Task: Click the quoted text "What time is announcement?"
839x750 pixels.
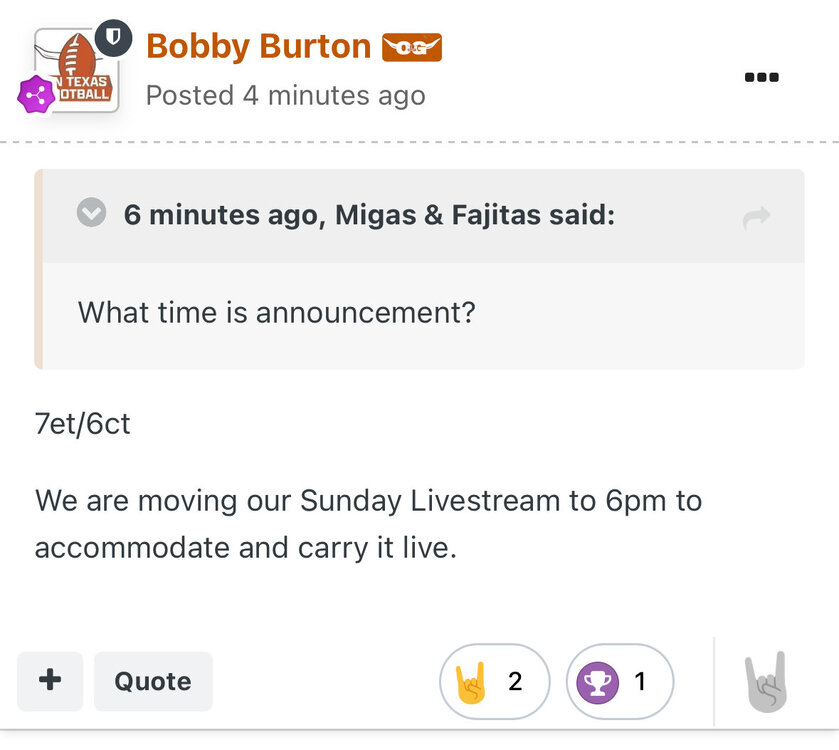Action: (x=276, y=313)
